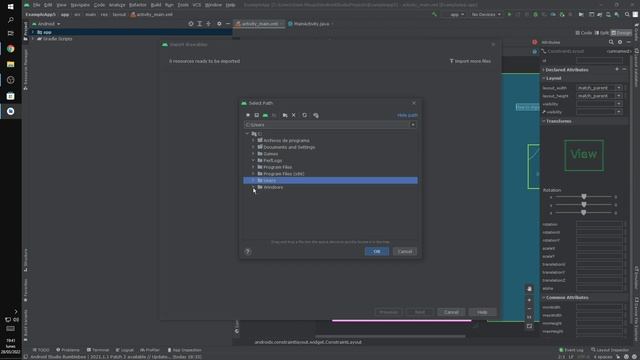Confirm with OK in Select Path dialog
Image resolution: width=640 pixels, height=360 pixels.
point(377,251)
